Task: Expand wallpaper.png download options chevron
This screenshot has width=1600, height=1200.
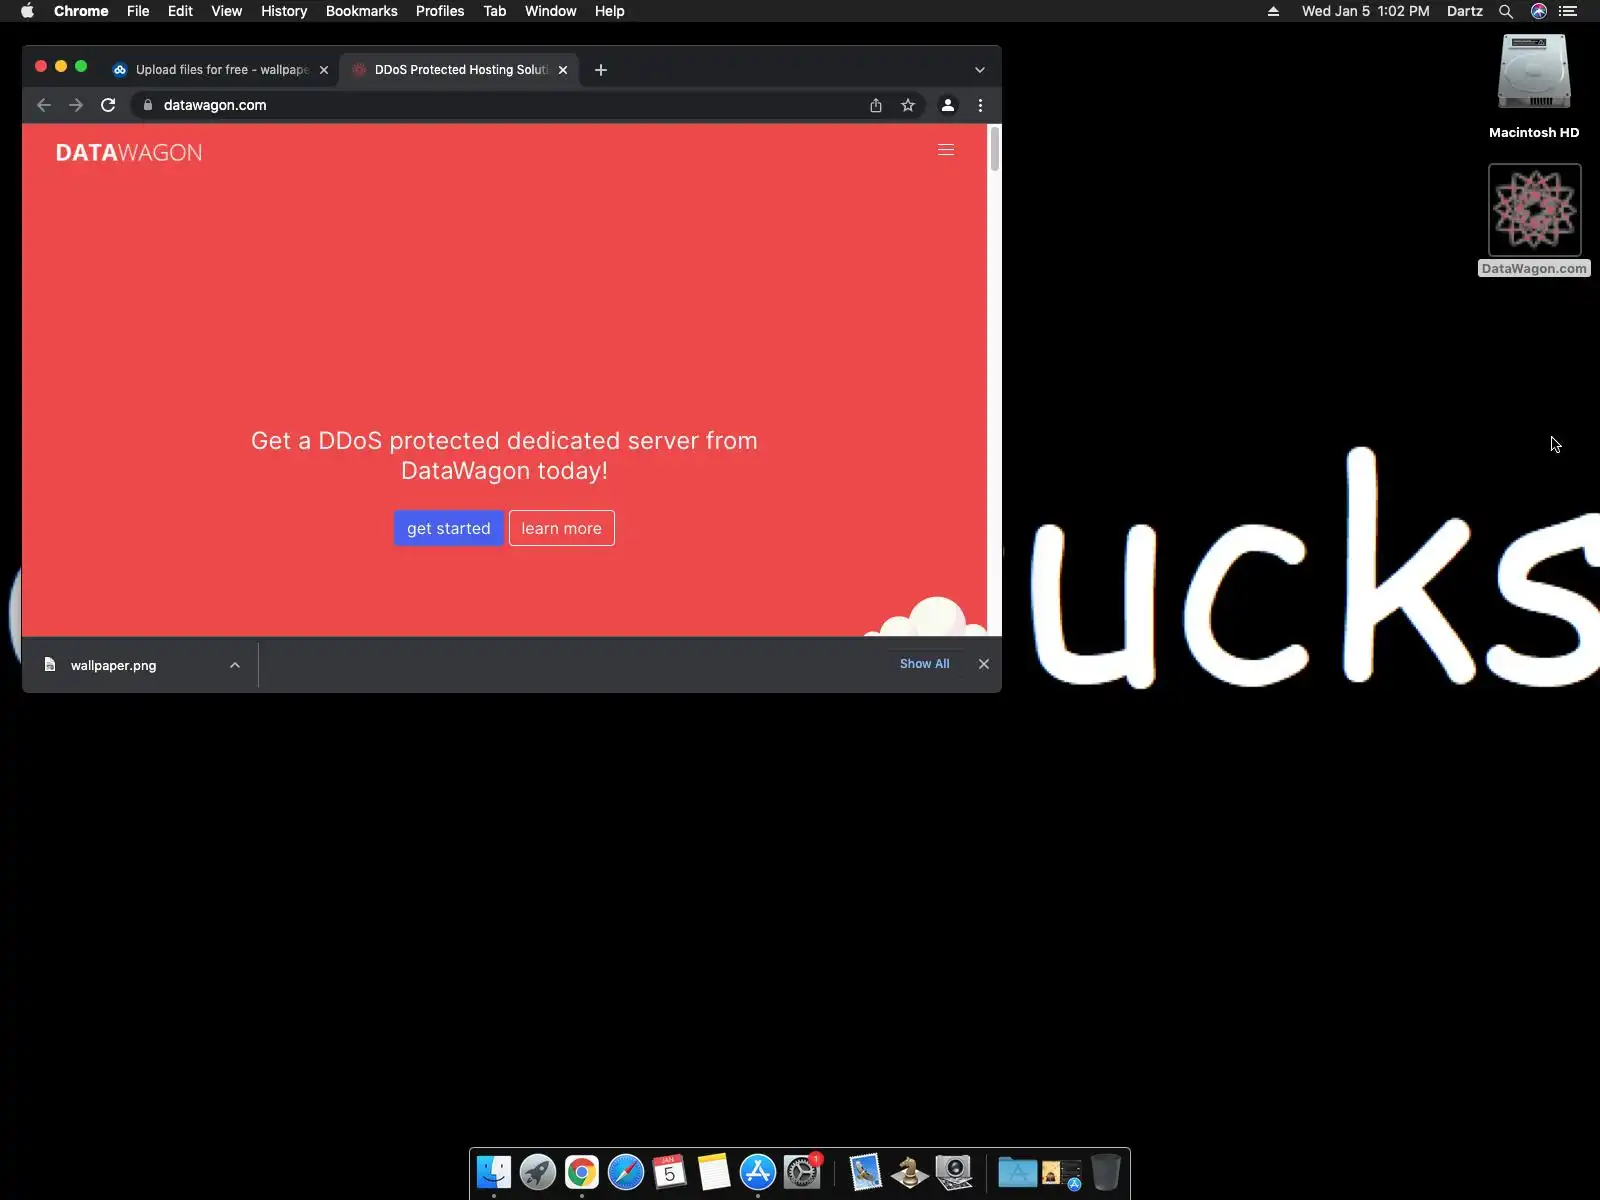Action: click(235, 665)
